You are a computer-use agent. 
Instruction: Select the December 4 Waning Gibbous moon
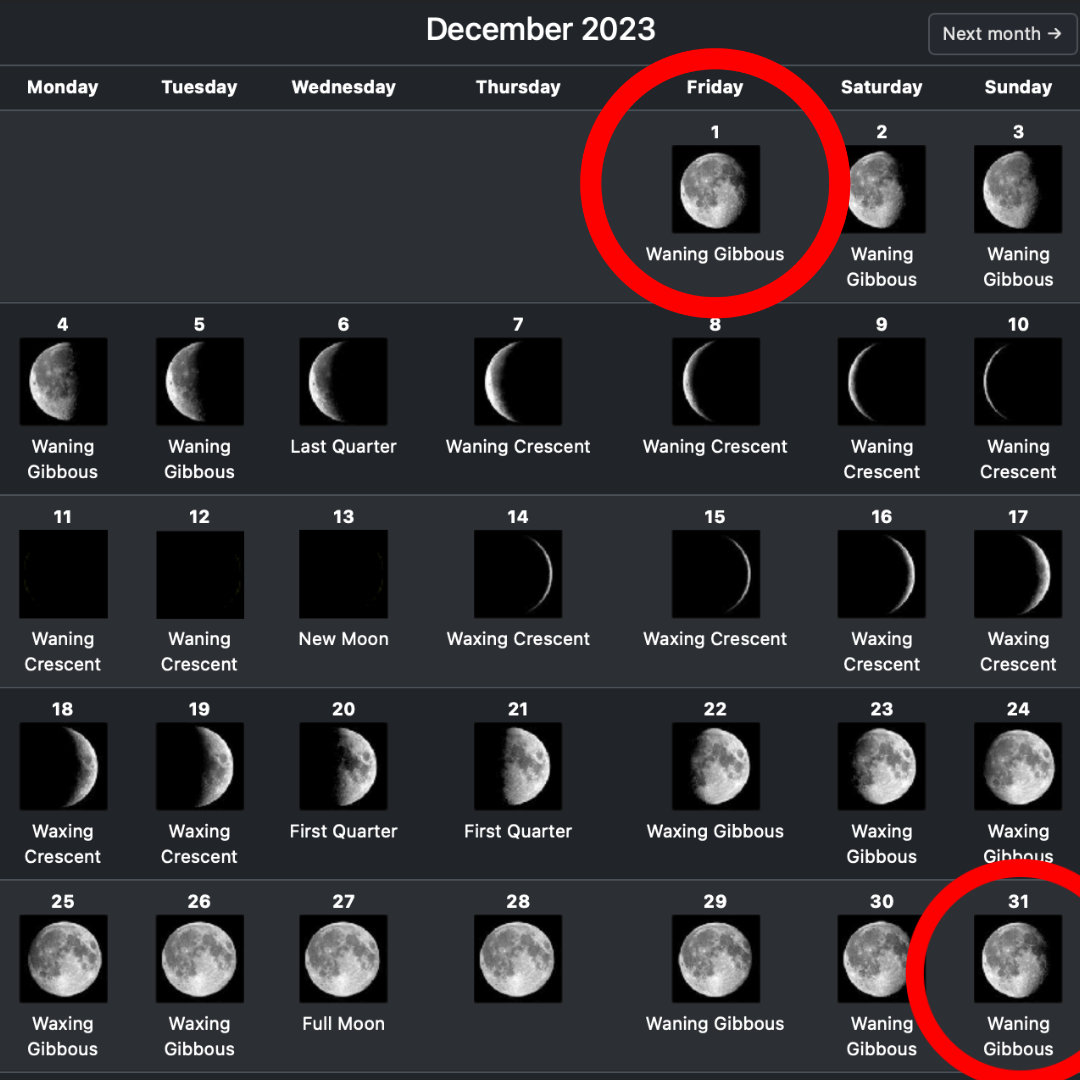coord(63,382)
